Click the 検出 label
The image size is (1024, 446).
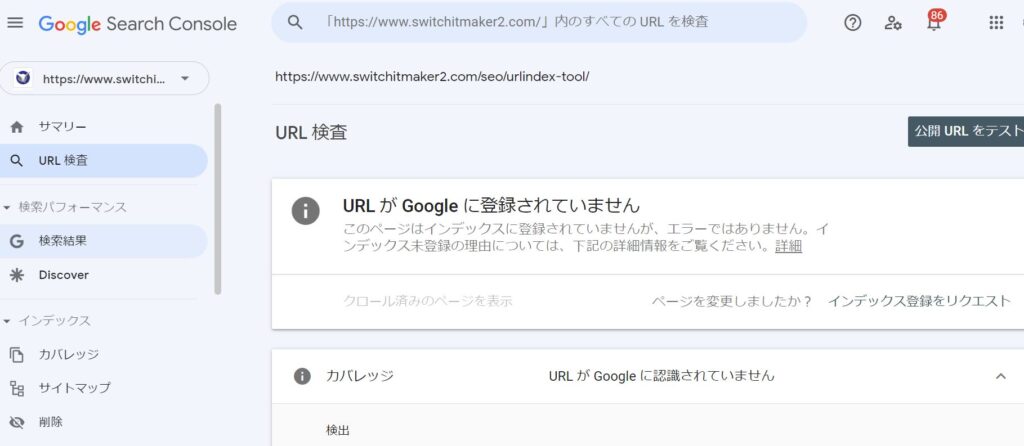click(x=338, y=430)
